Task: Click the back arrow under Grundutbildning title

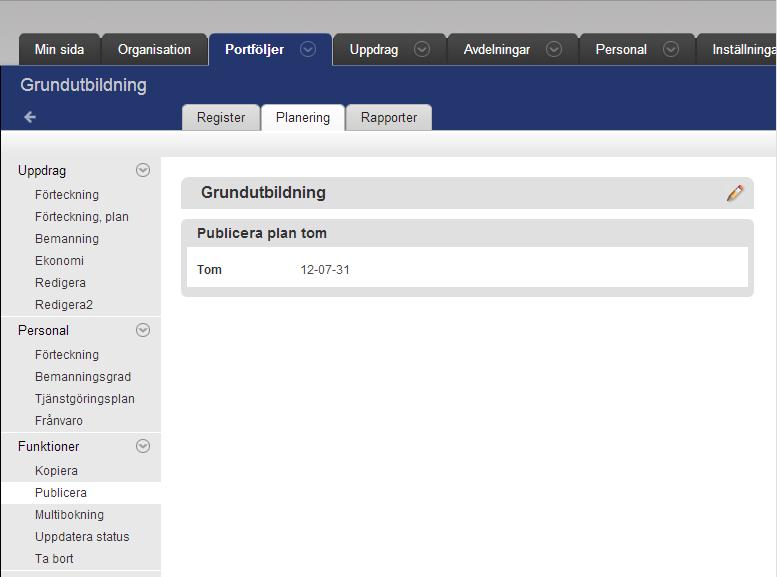Action: pos(30,117)
